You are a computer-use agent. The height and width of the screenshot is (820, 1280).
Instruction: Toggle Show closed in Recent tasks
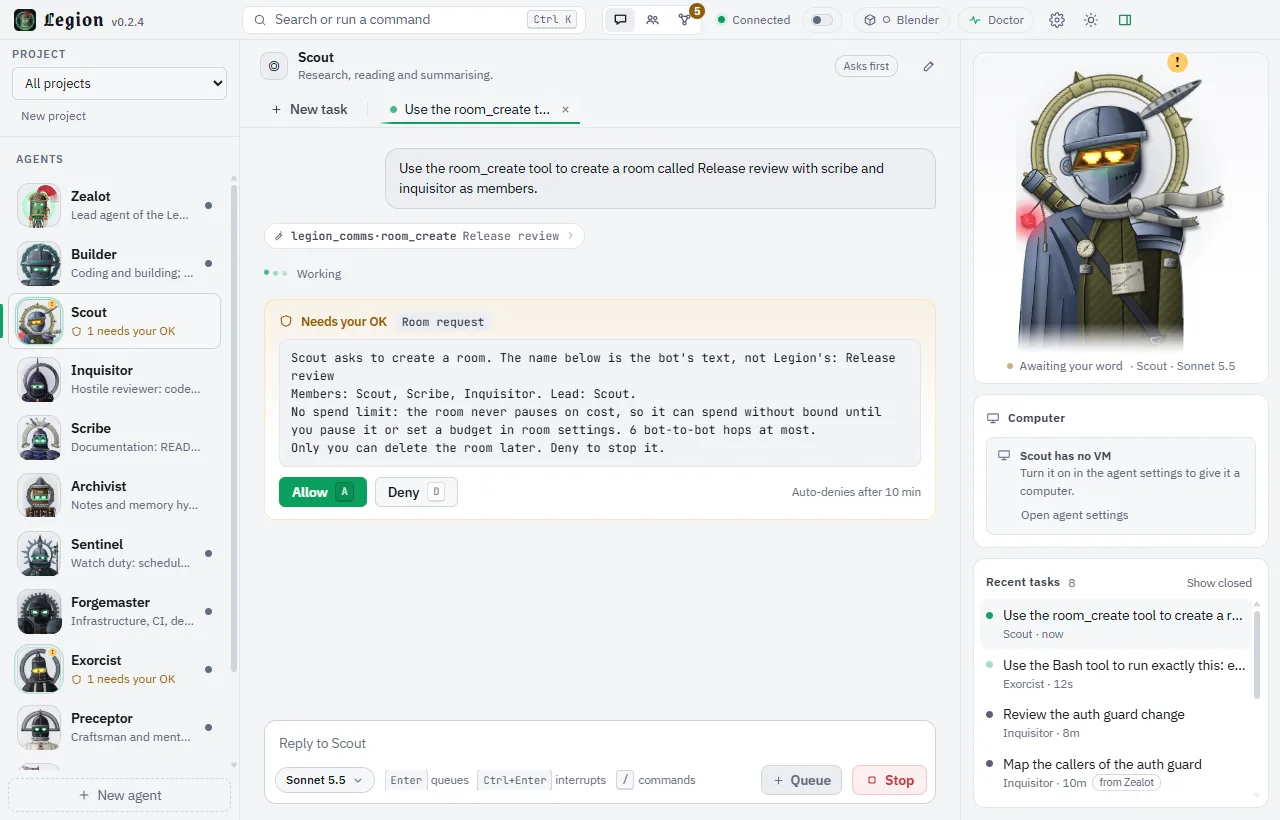pyautogui.click(x=1219, y=583)
